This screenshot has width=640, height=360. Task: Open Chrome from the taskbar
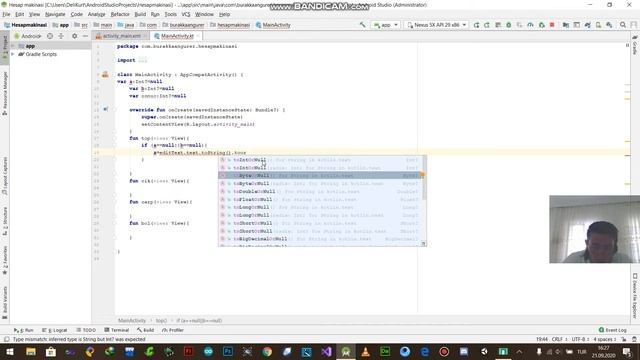pyautogui.click(x=267, y=351)
